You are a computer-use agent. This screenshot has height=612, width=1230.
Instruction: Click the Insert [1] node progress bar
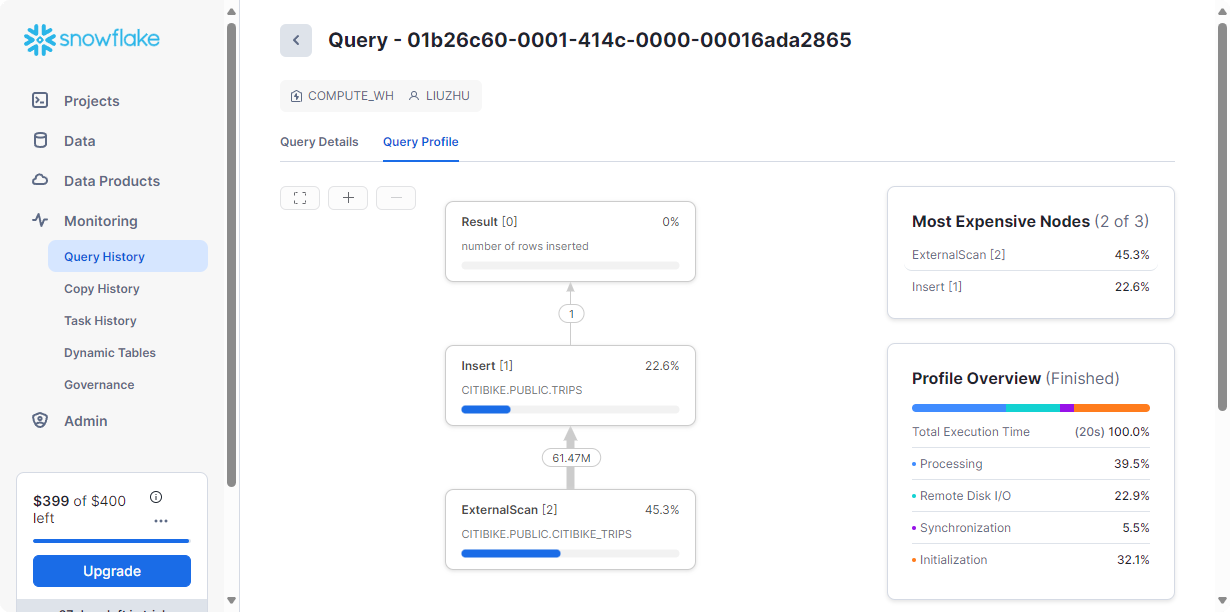click(570, 409)
